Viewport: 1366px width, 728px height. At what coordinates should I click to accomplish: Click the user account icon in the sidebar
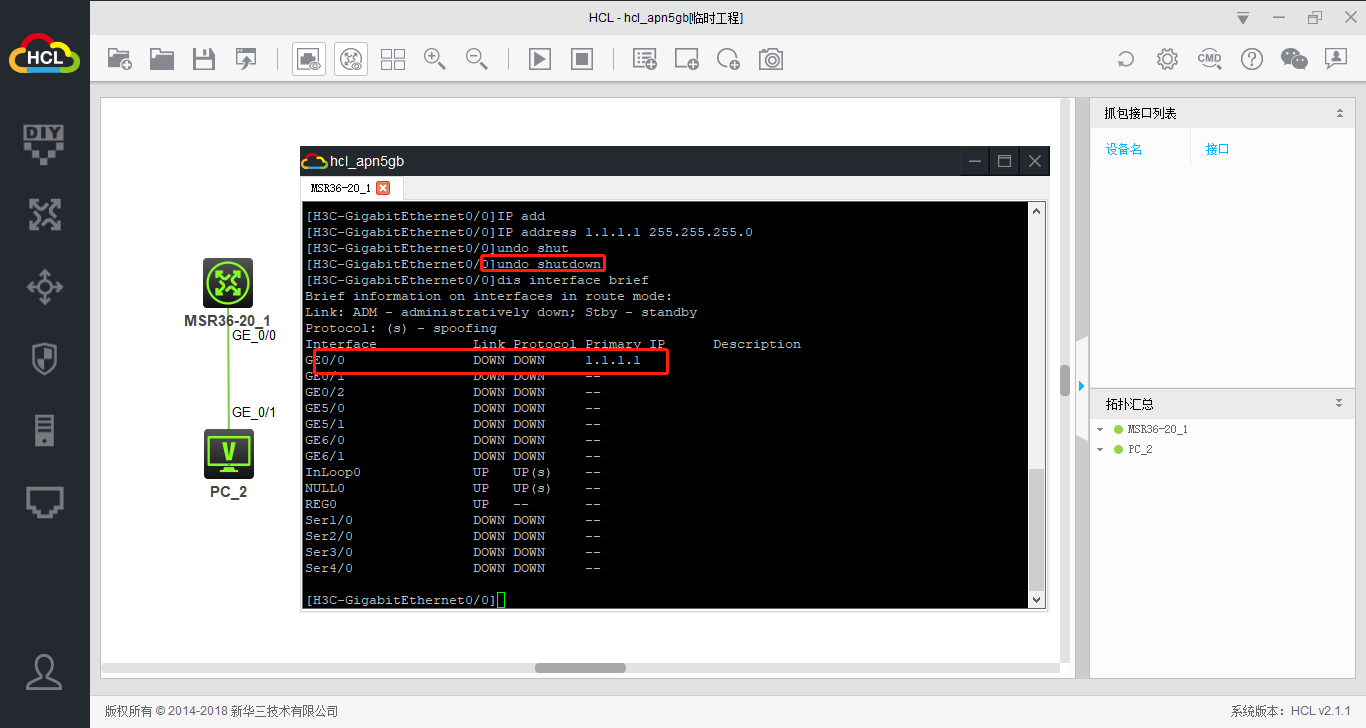44,671
